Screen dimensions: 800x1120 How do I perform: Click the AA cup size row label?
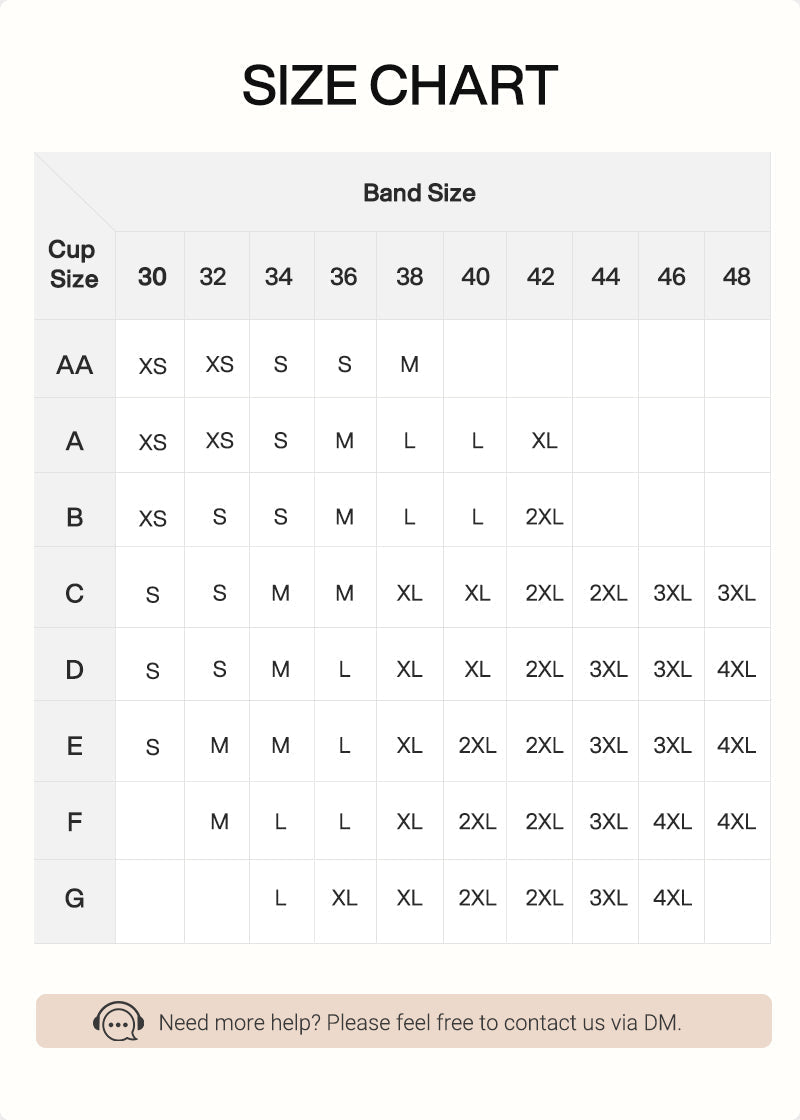74,365
